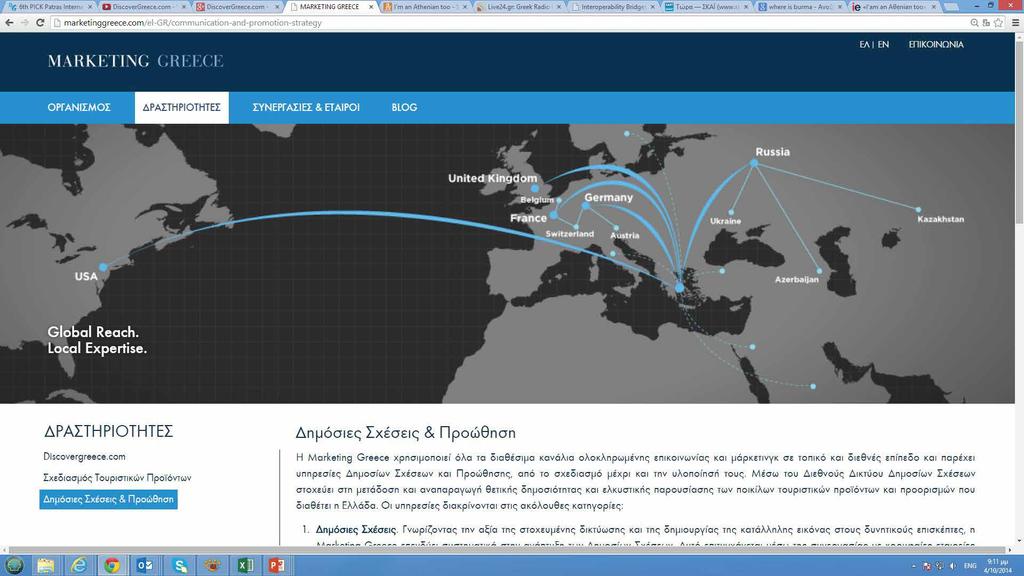Open Excel from the taskbar
The image size is (1024, 576).
click(246, 565)
